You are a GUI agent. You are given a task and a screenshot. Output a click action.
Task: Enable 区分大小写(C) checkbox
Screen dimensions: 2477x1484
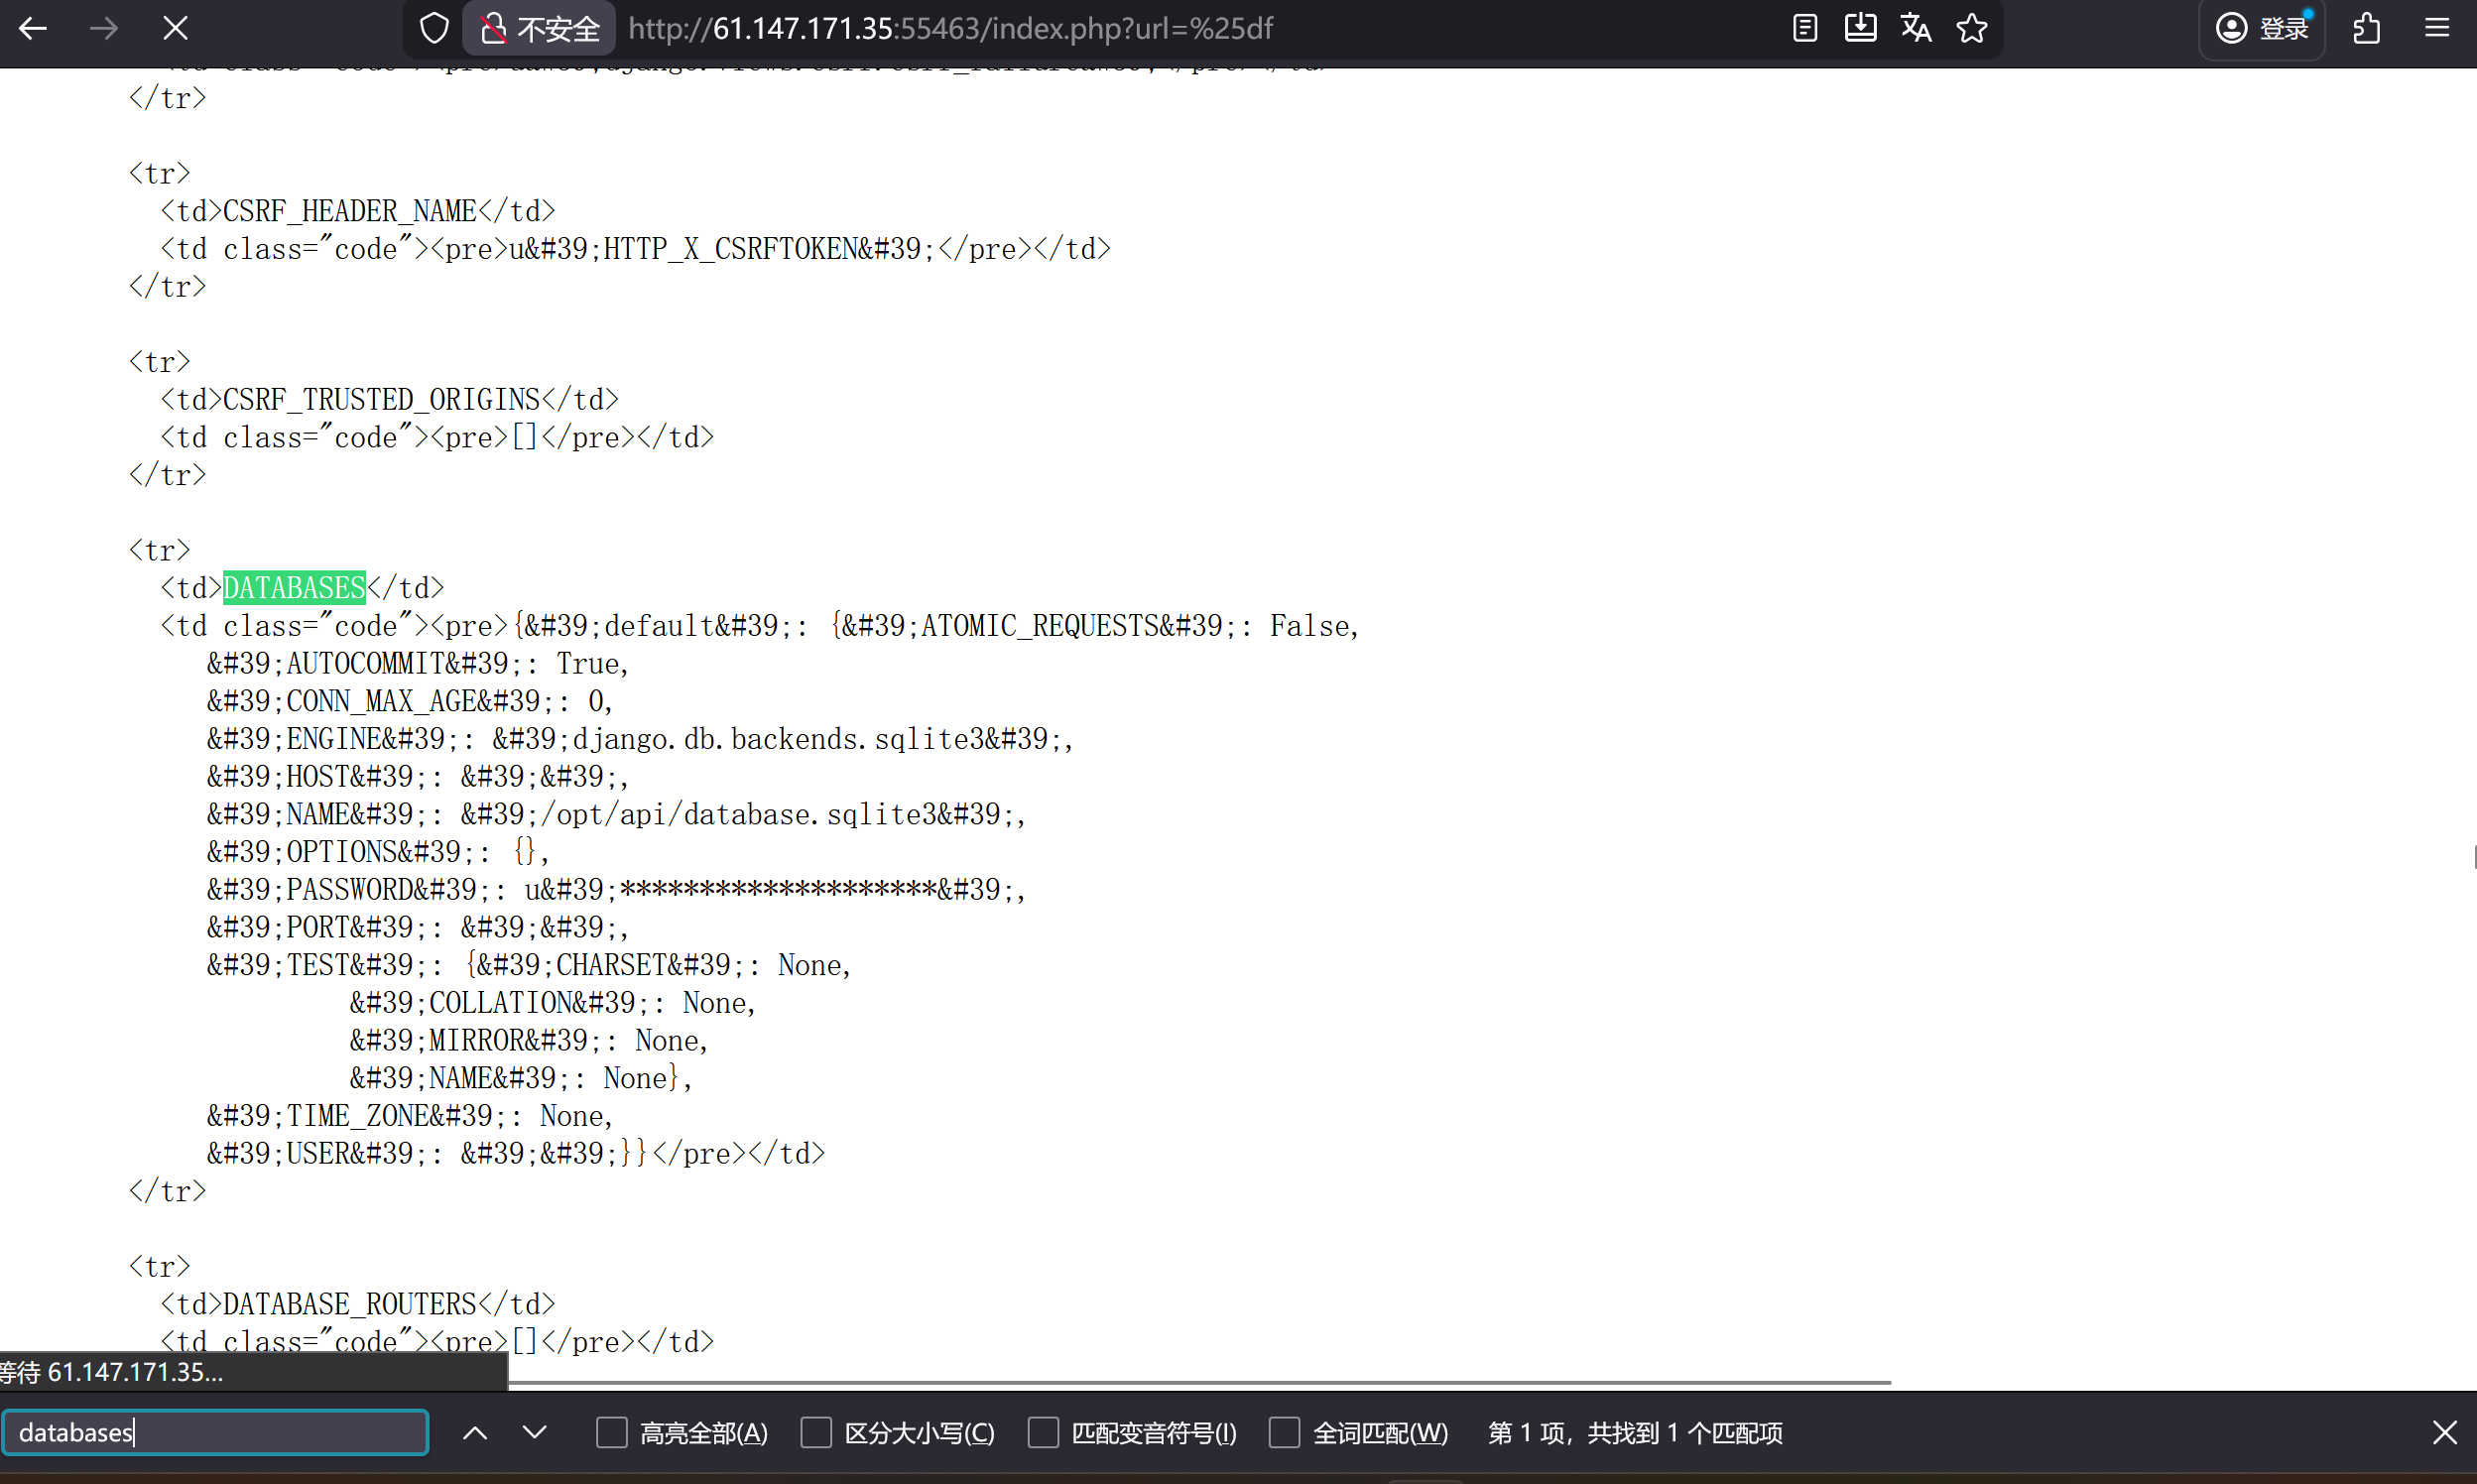click(816, 1432)
